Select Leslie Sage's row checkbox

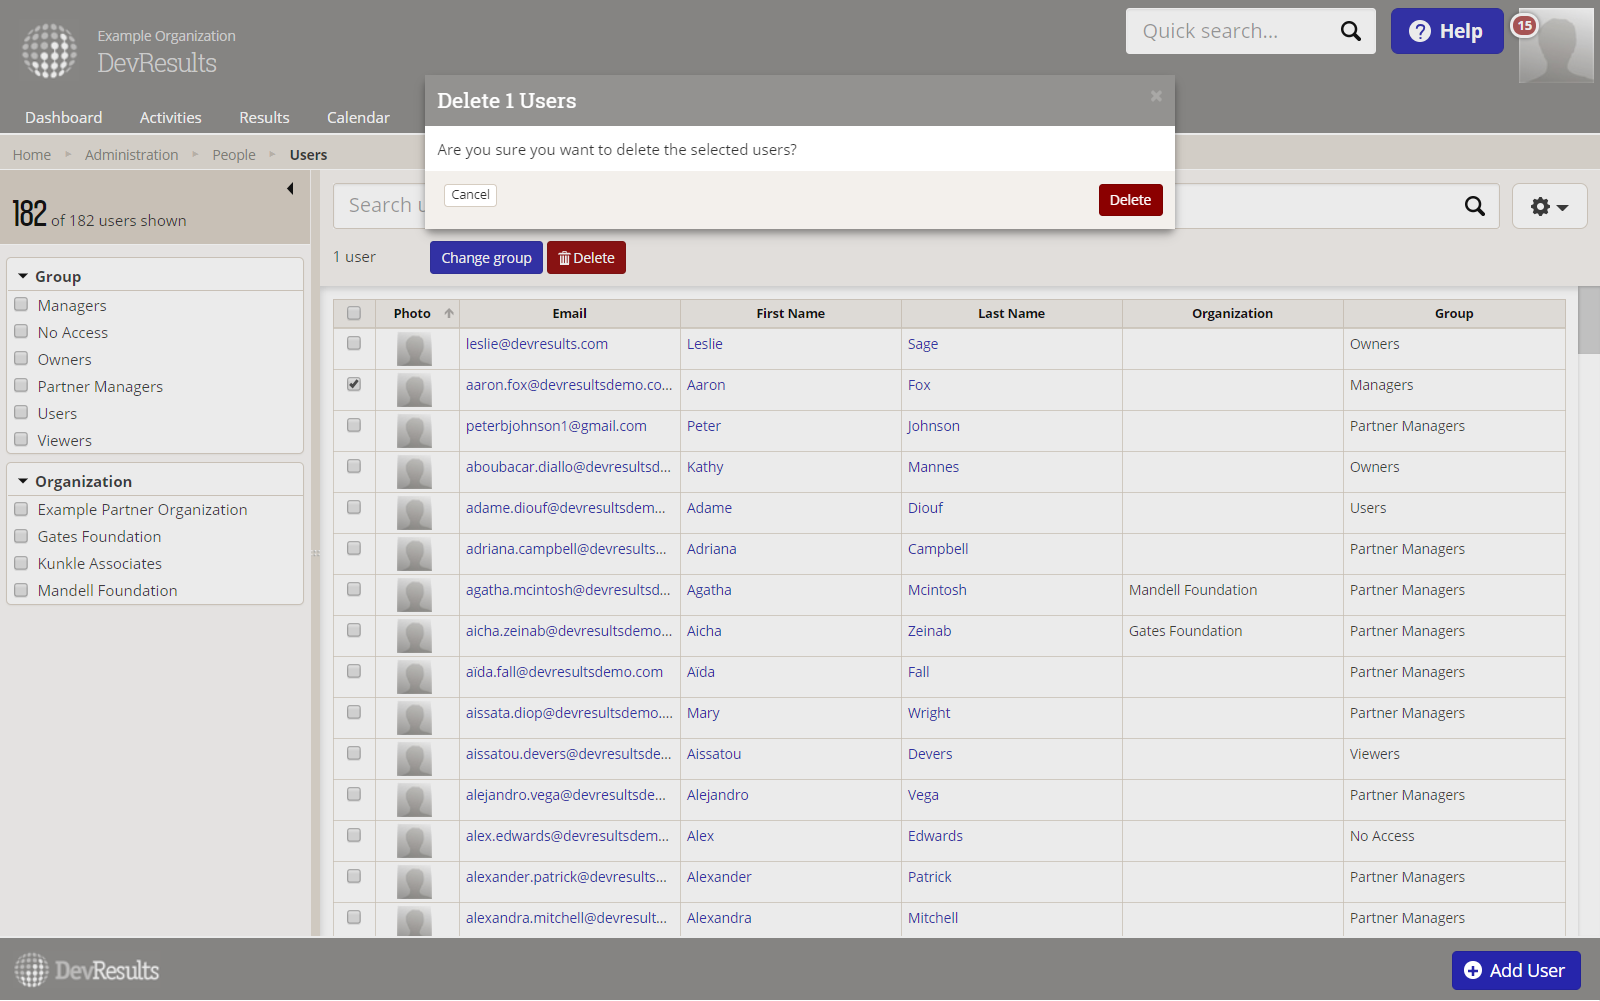354,343
